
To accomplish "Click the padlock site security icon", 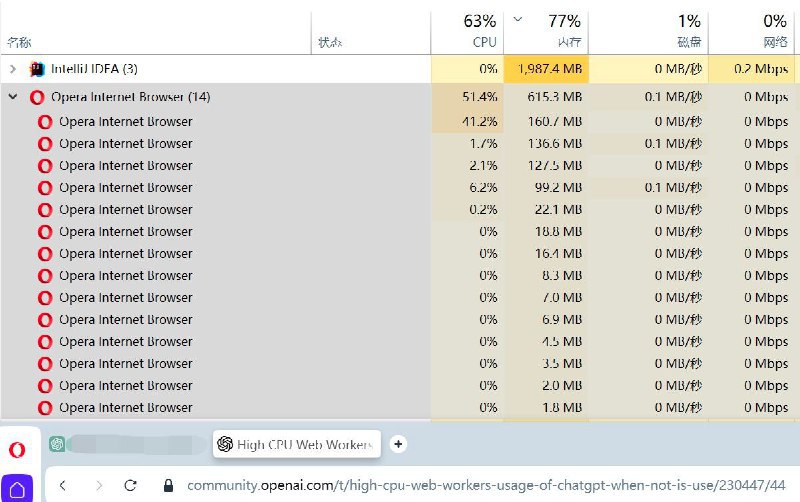I will point(168,486).
